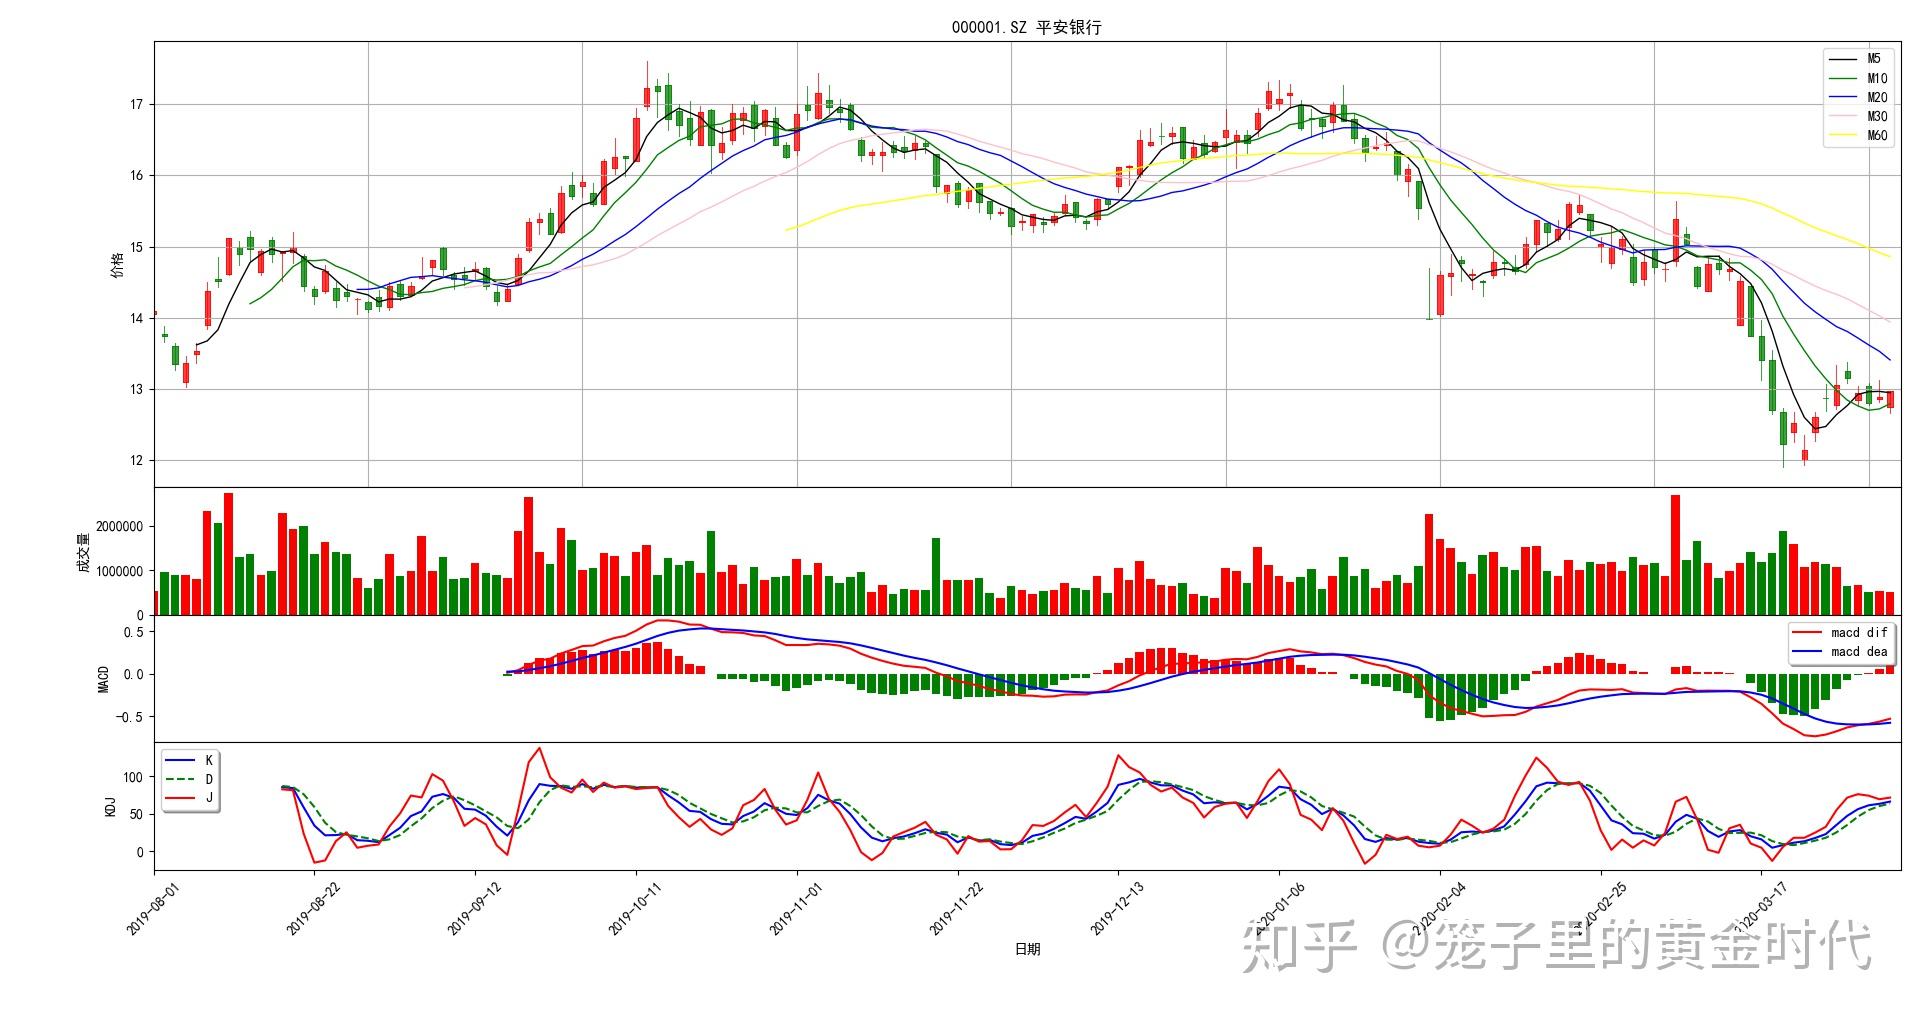Click the vertical MACD axis label
The image size is (1920, 1023).
pyautogui.click(x=104, y=679)
